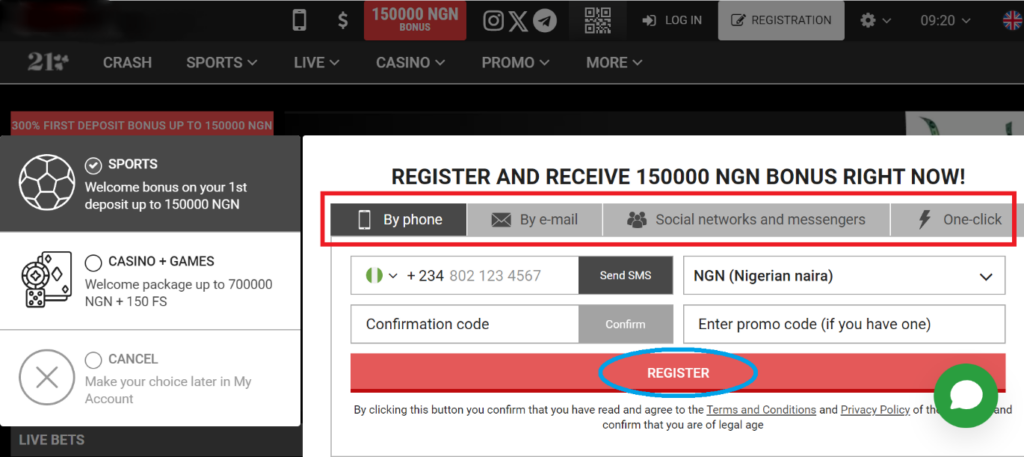
Task: Click the red Register button
Action: coord(678,373)
